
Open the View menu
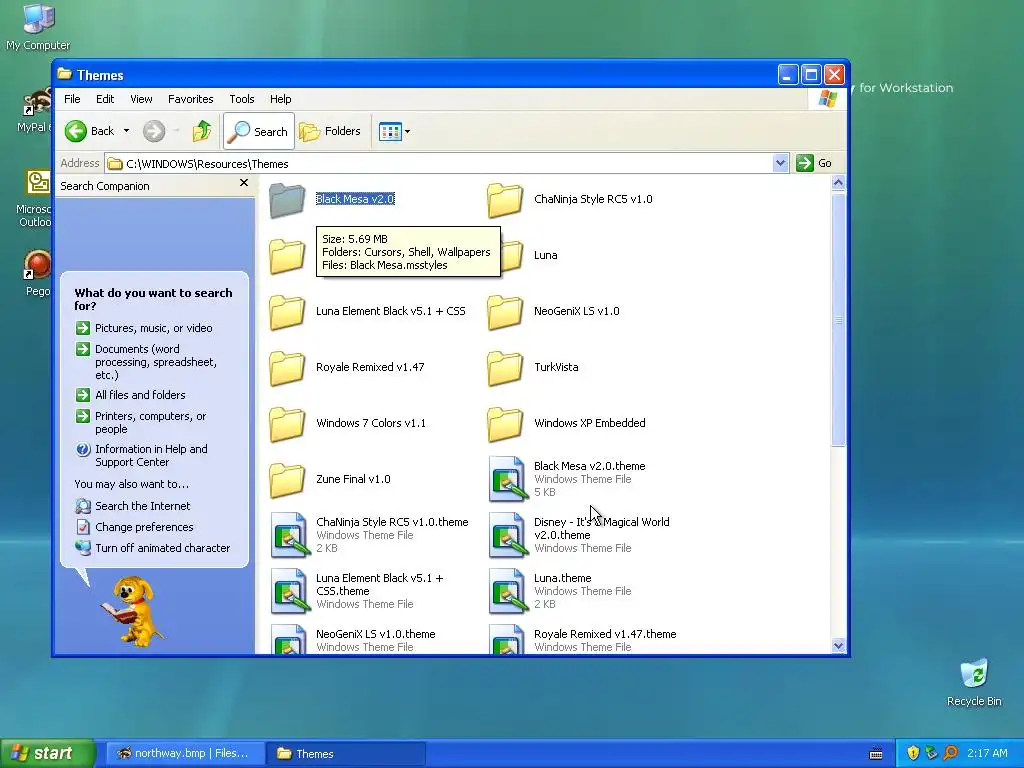[x=141, y=99]
